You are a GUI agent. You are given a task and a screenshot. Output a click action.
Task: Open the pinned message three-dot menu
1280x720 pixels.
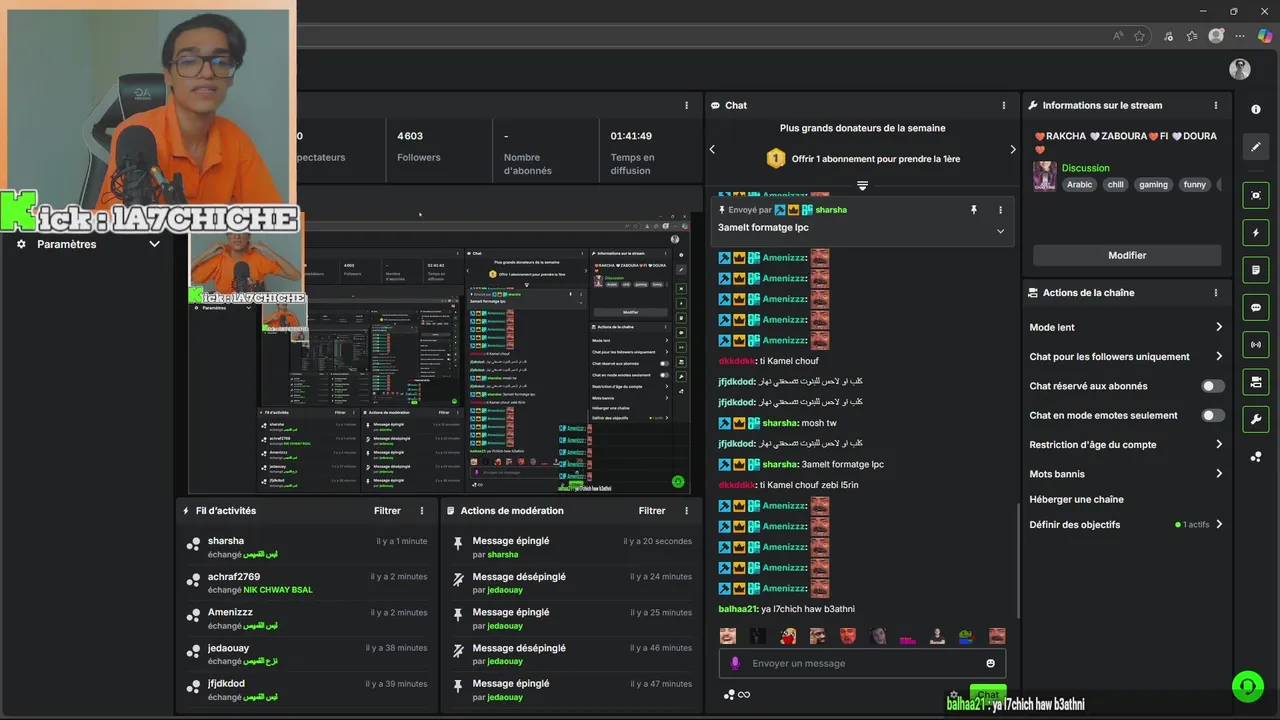(1000, 210)
